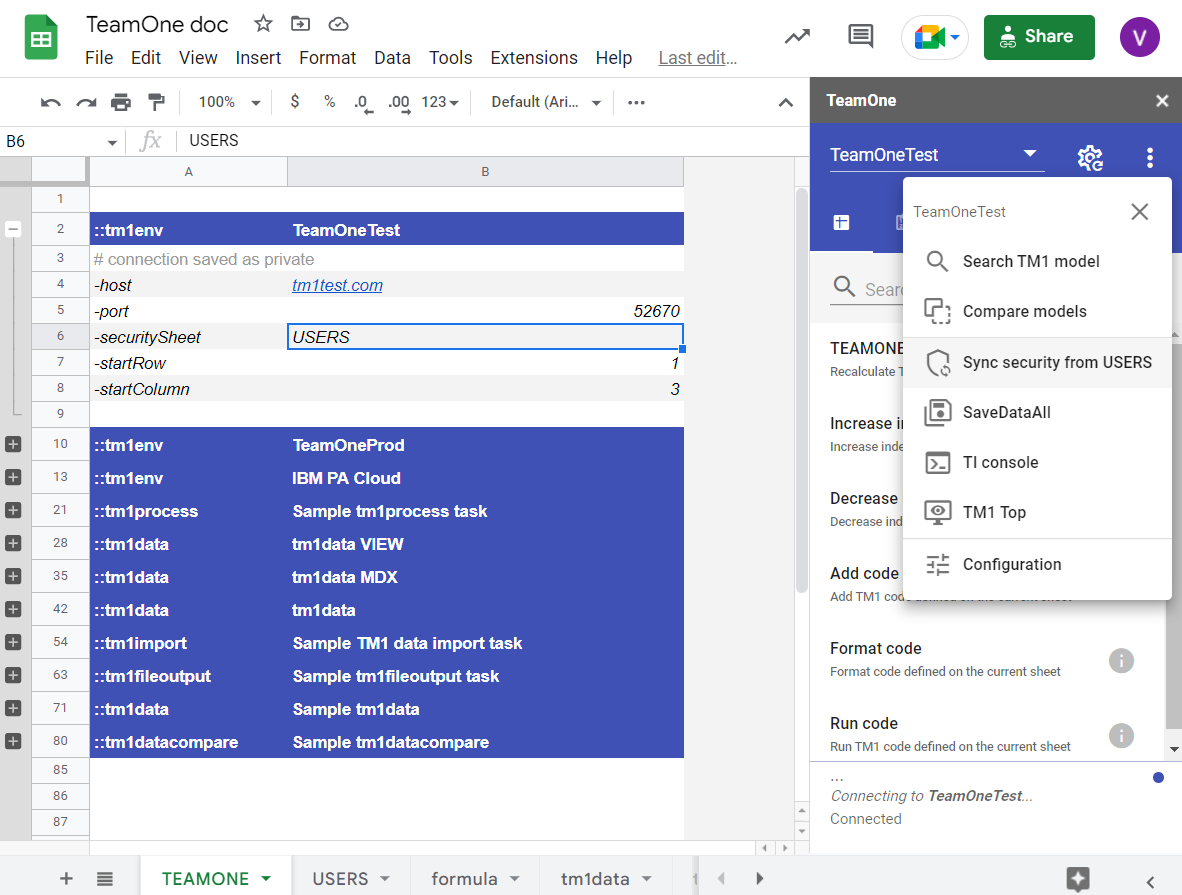Open the name box dropdown
Viewport: 1182px width, 895px height.
point(112,142)
